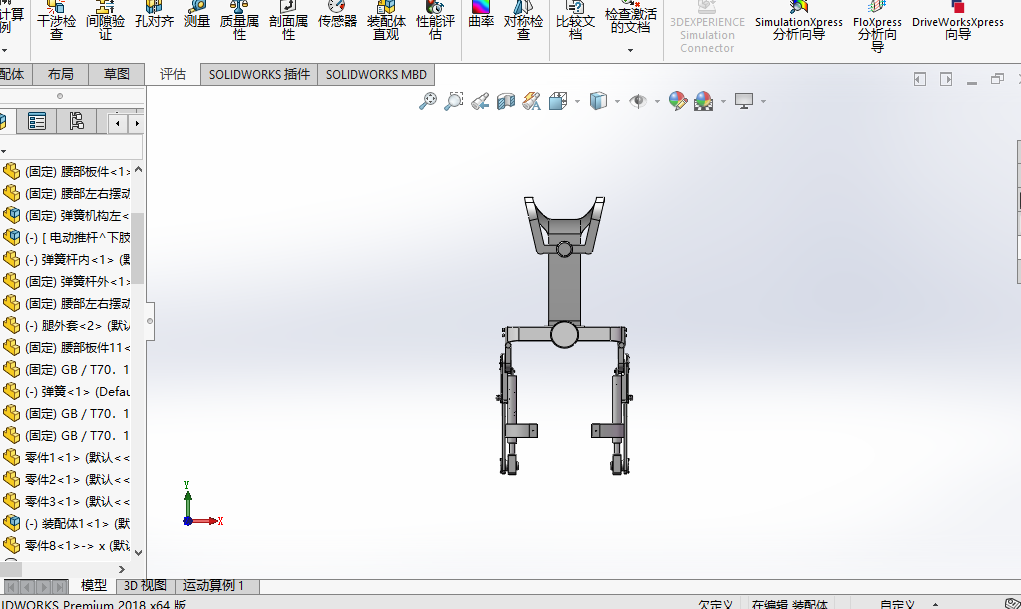Click the Previous View icon

(x=480, y=101)
